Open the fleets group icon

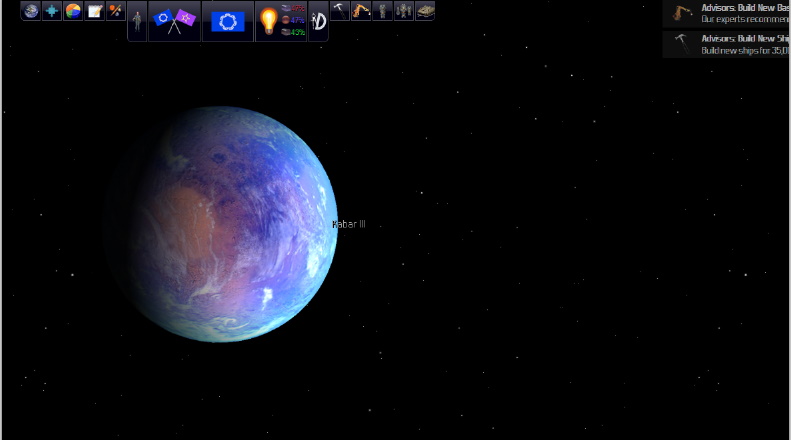pos(404,11)
